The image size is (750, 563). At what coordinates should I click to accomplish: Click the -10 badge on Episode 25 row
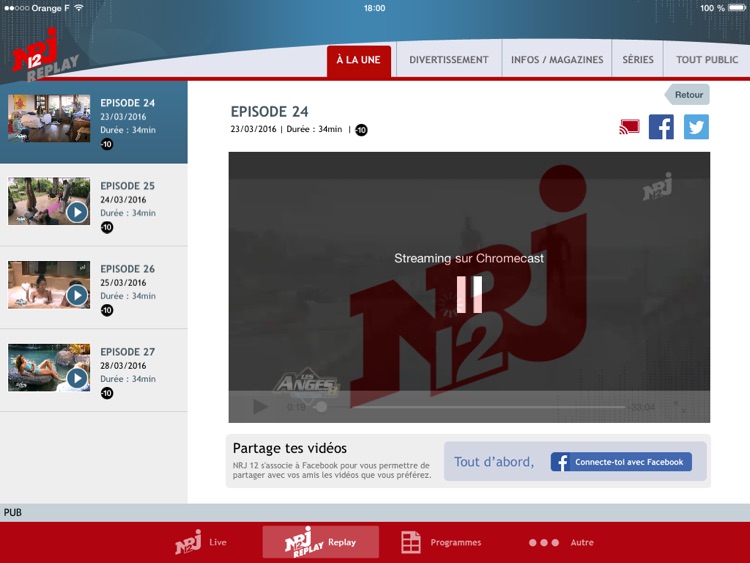(x=107, y=227)
